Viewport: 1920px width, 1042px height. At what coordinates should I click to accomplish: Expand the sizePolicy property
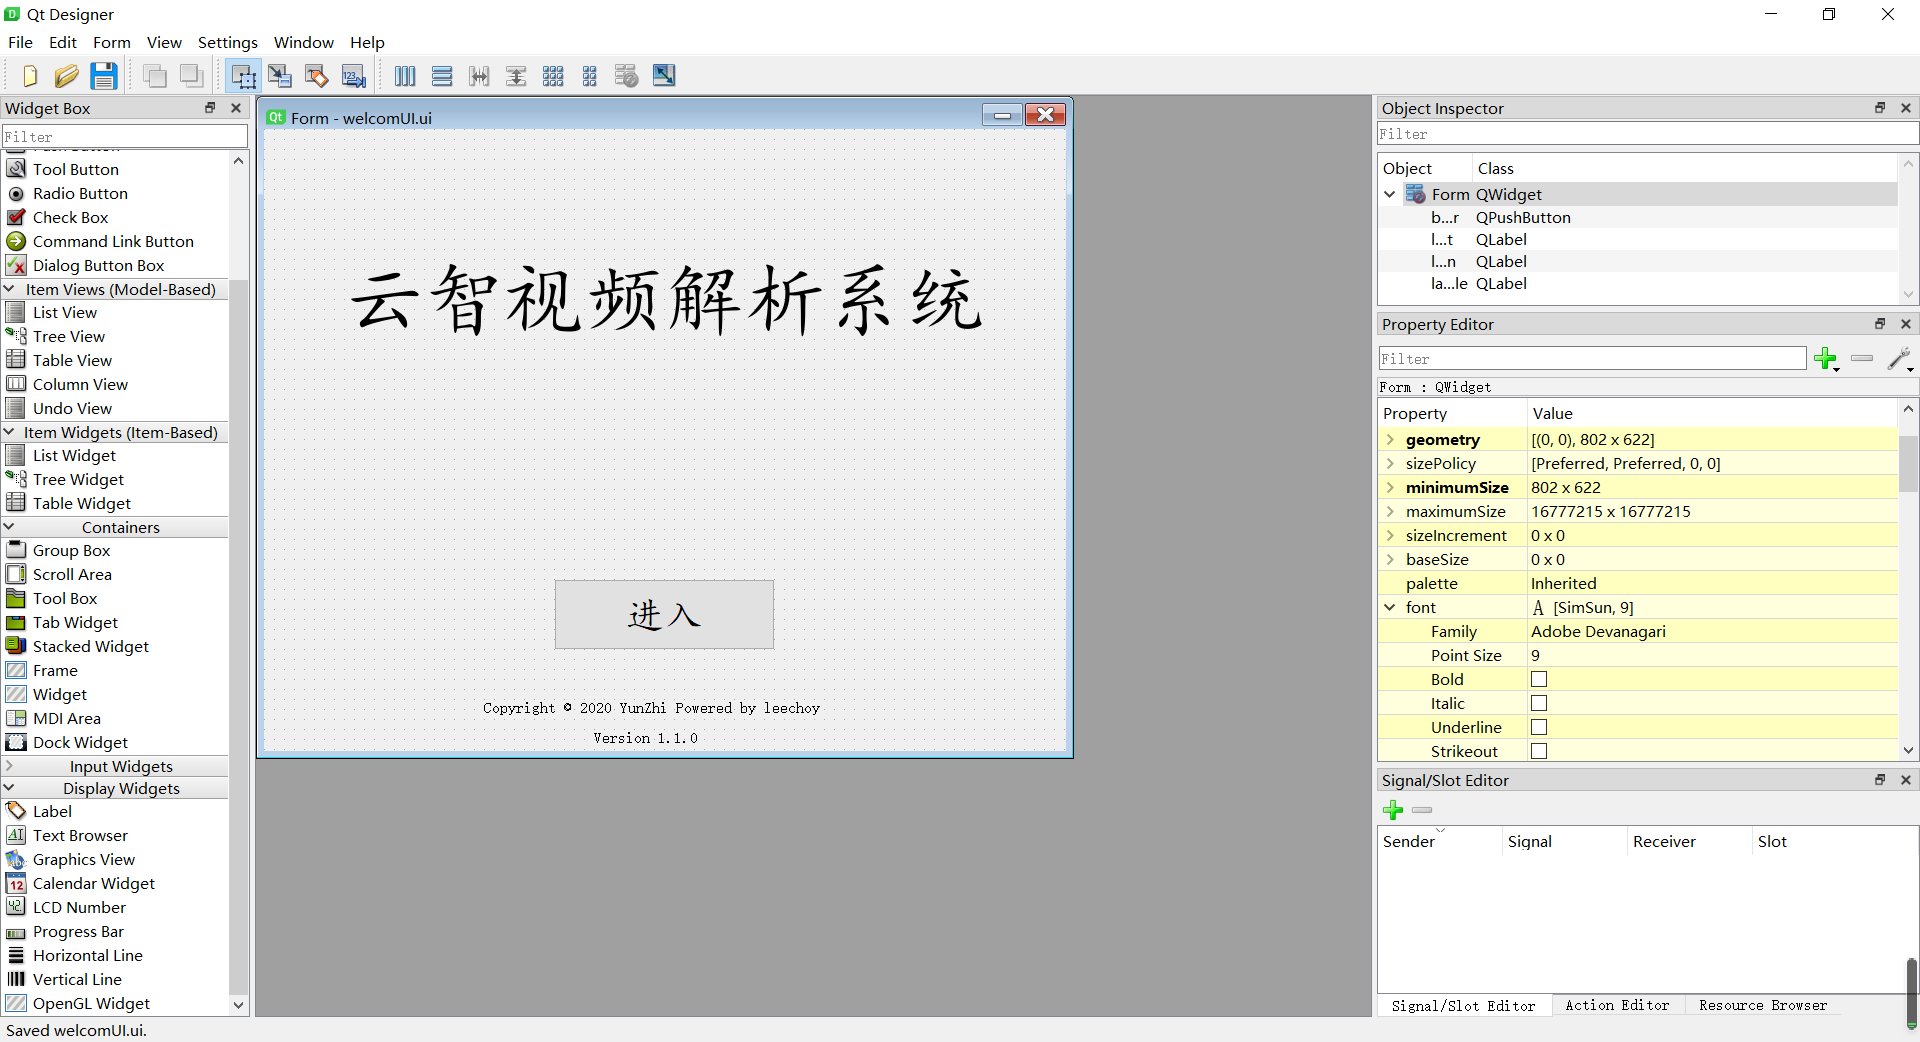pos(1390,464)
